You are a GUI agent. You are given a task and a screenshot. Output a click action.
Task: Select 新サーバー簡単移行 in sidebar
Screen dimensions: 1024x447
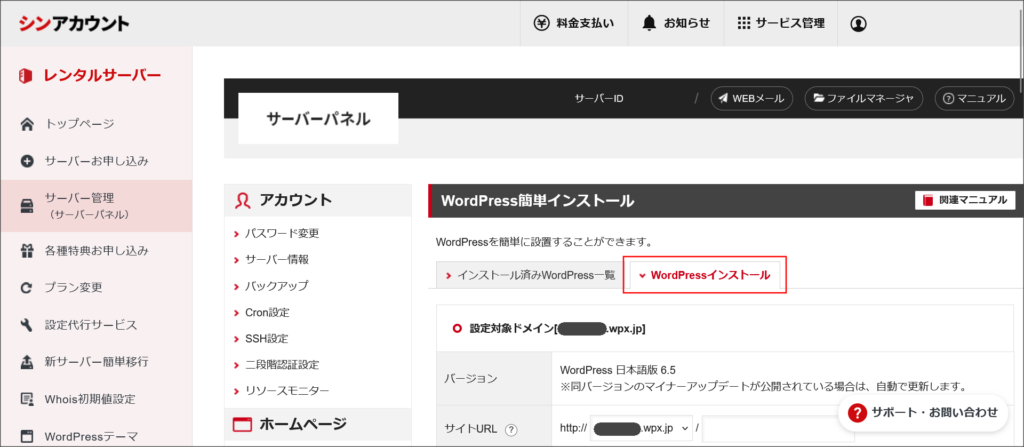pos(96,361)
